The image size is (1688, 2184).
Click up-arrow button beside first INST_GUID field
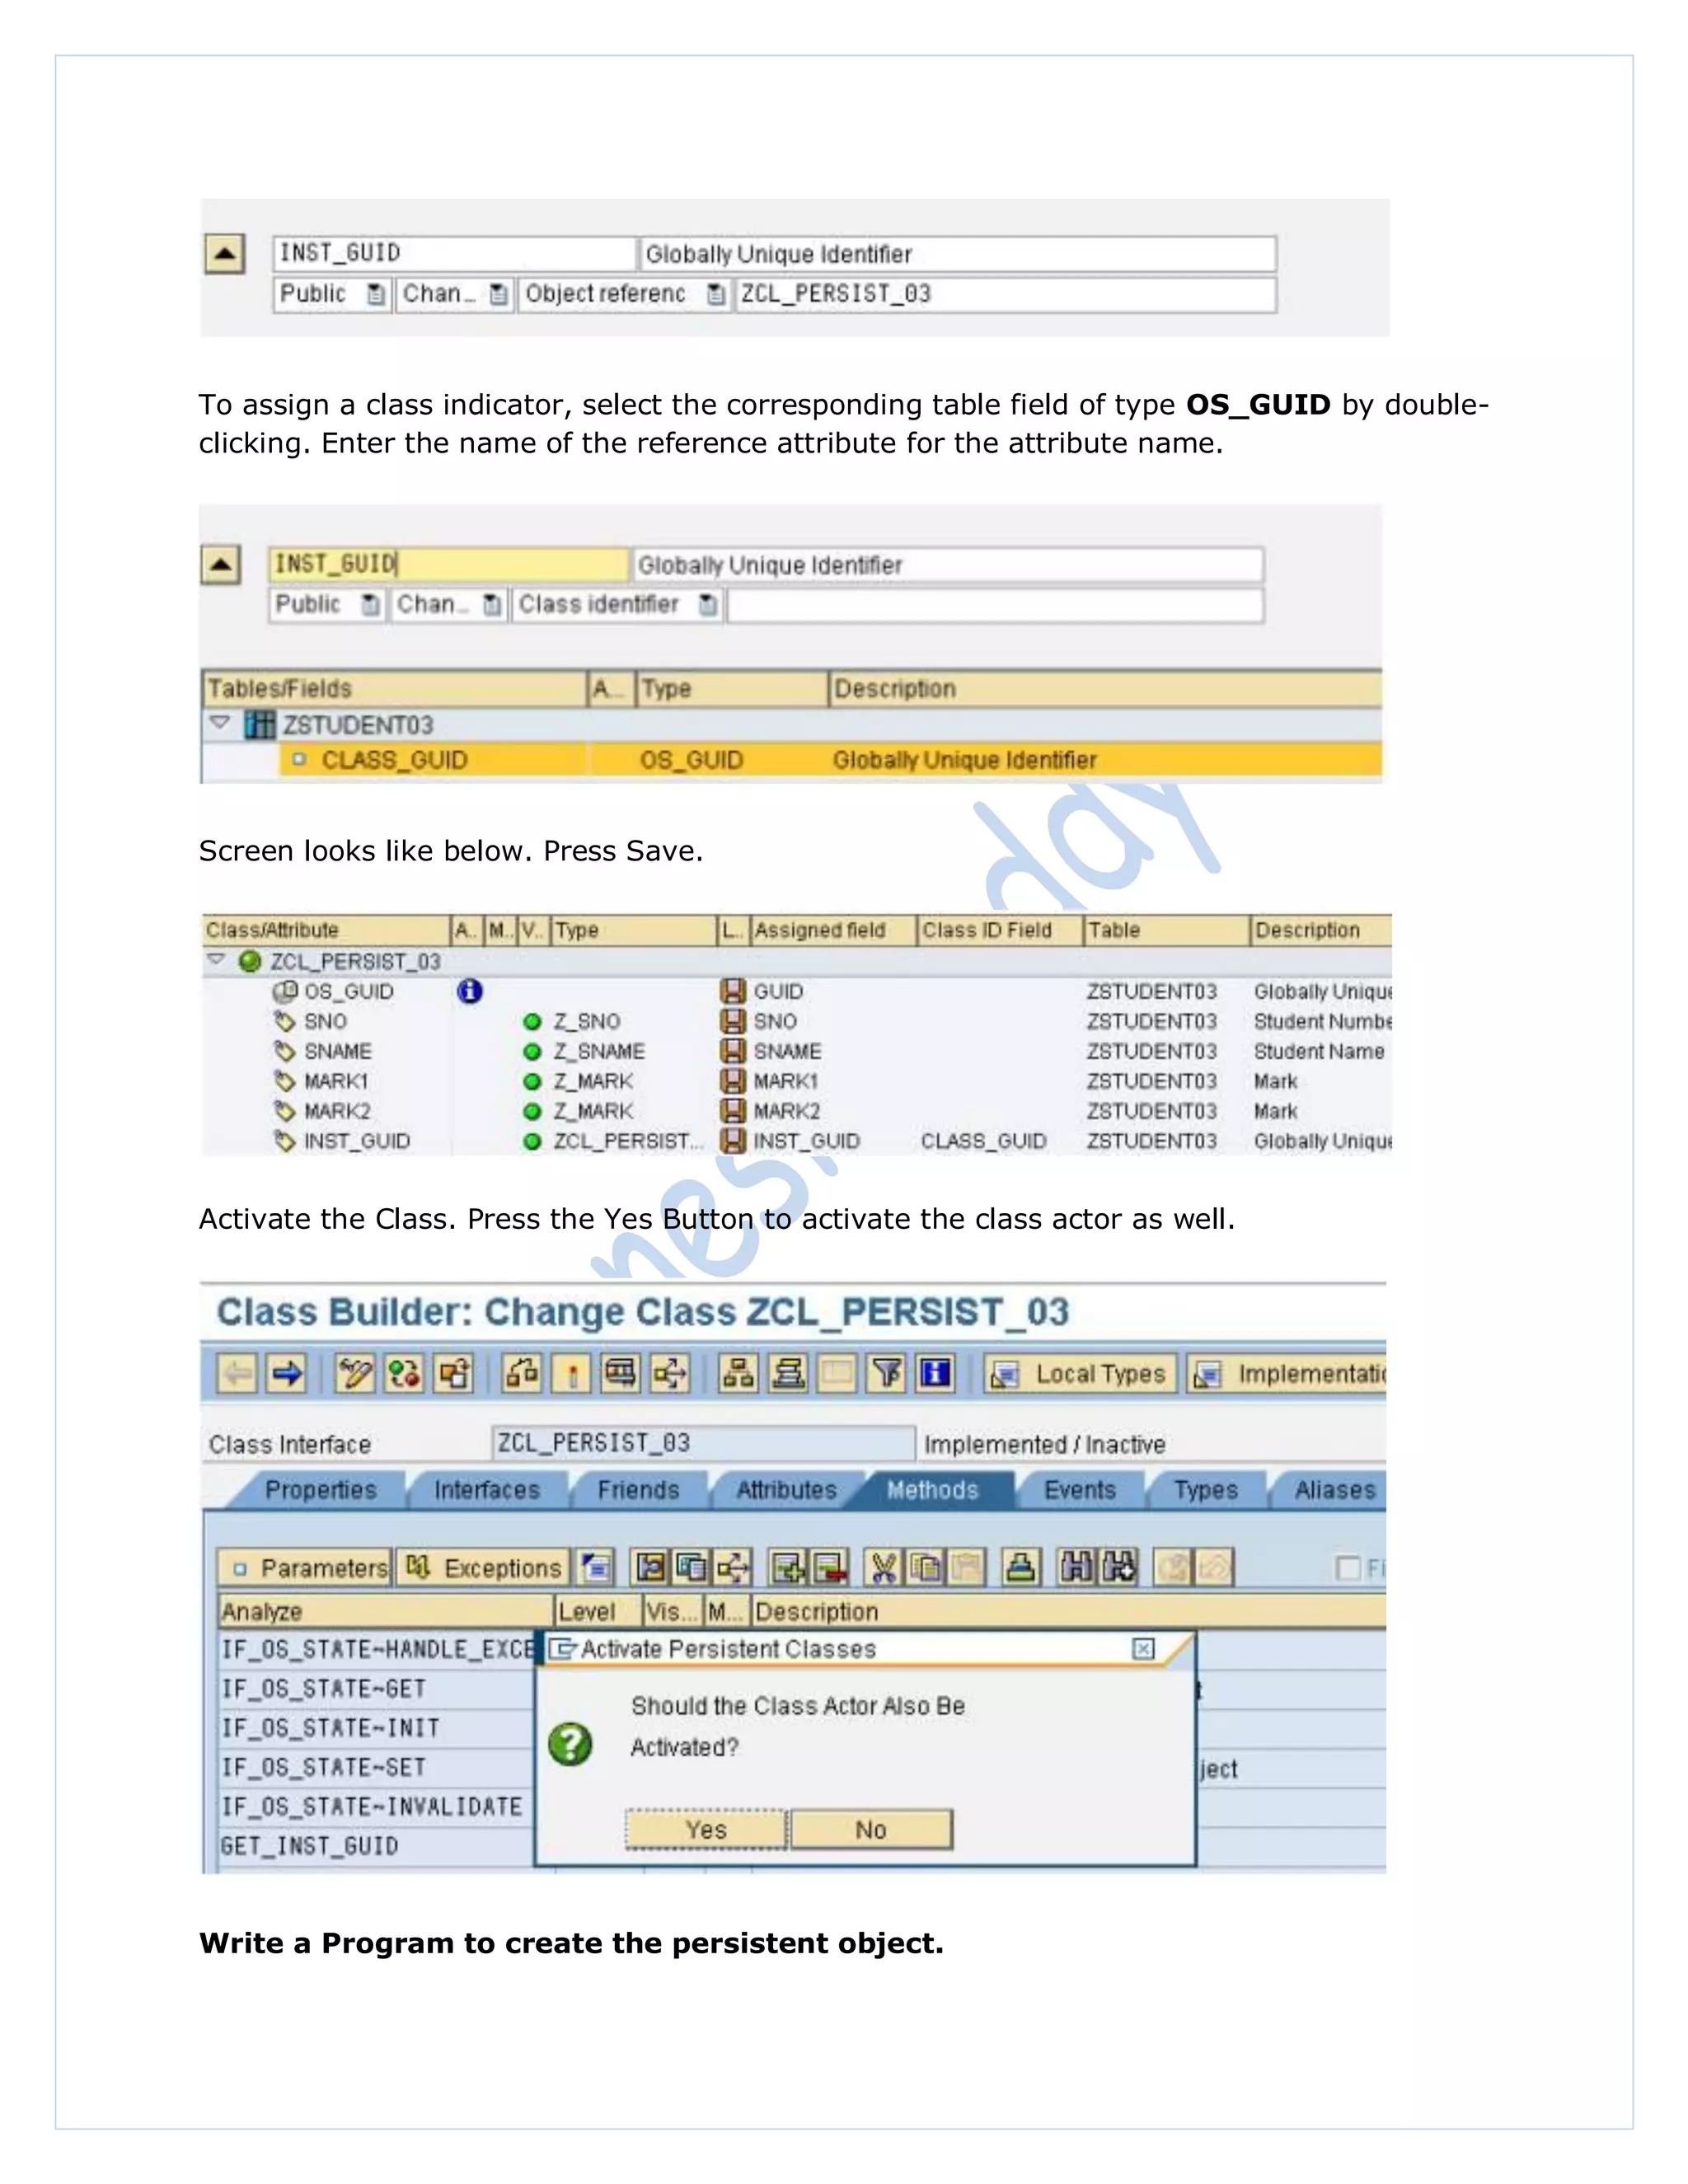tap(224, 254)
